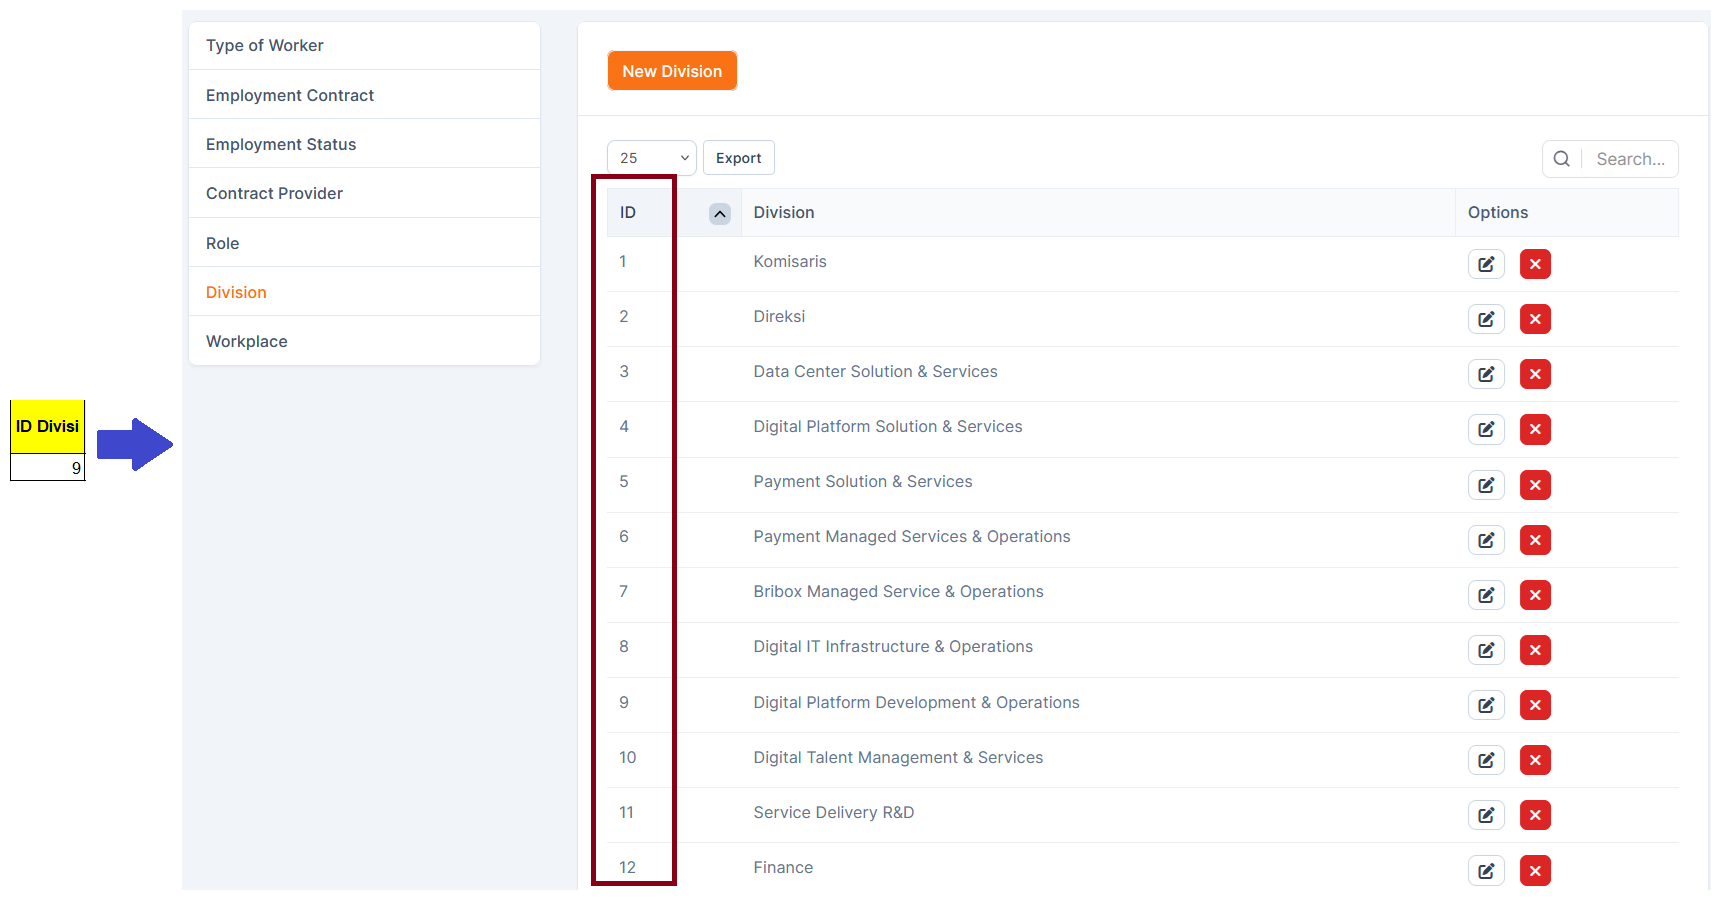This screenshot has height=912, width=1723.
Task: Focus the Search input field
Action: pyautogui.click(x=1630, y=159)
